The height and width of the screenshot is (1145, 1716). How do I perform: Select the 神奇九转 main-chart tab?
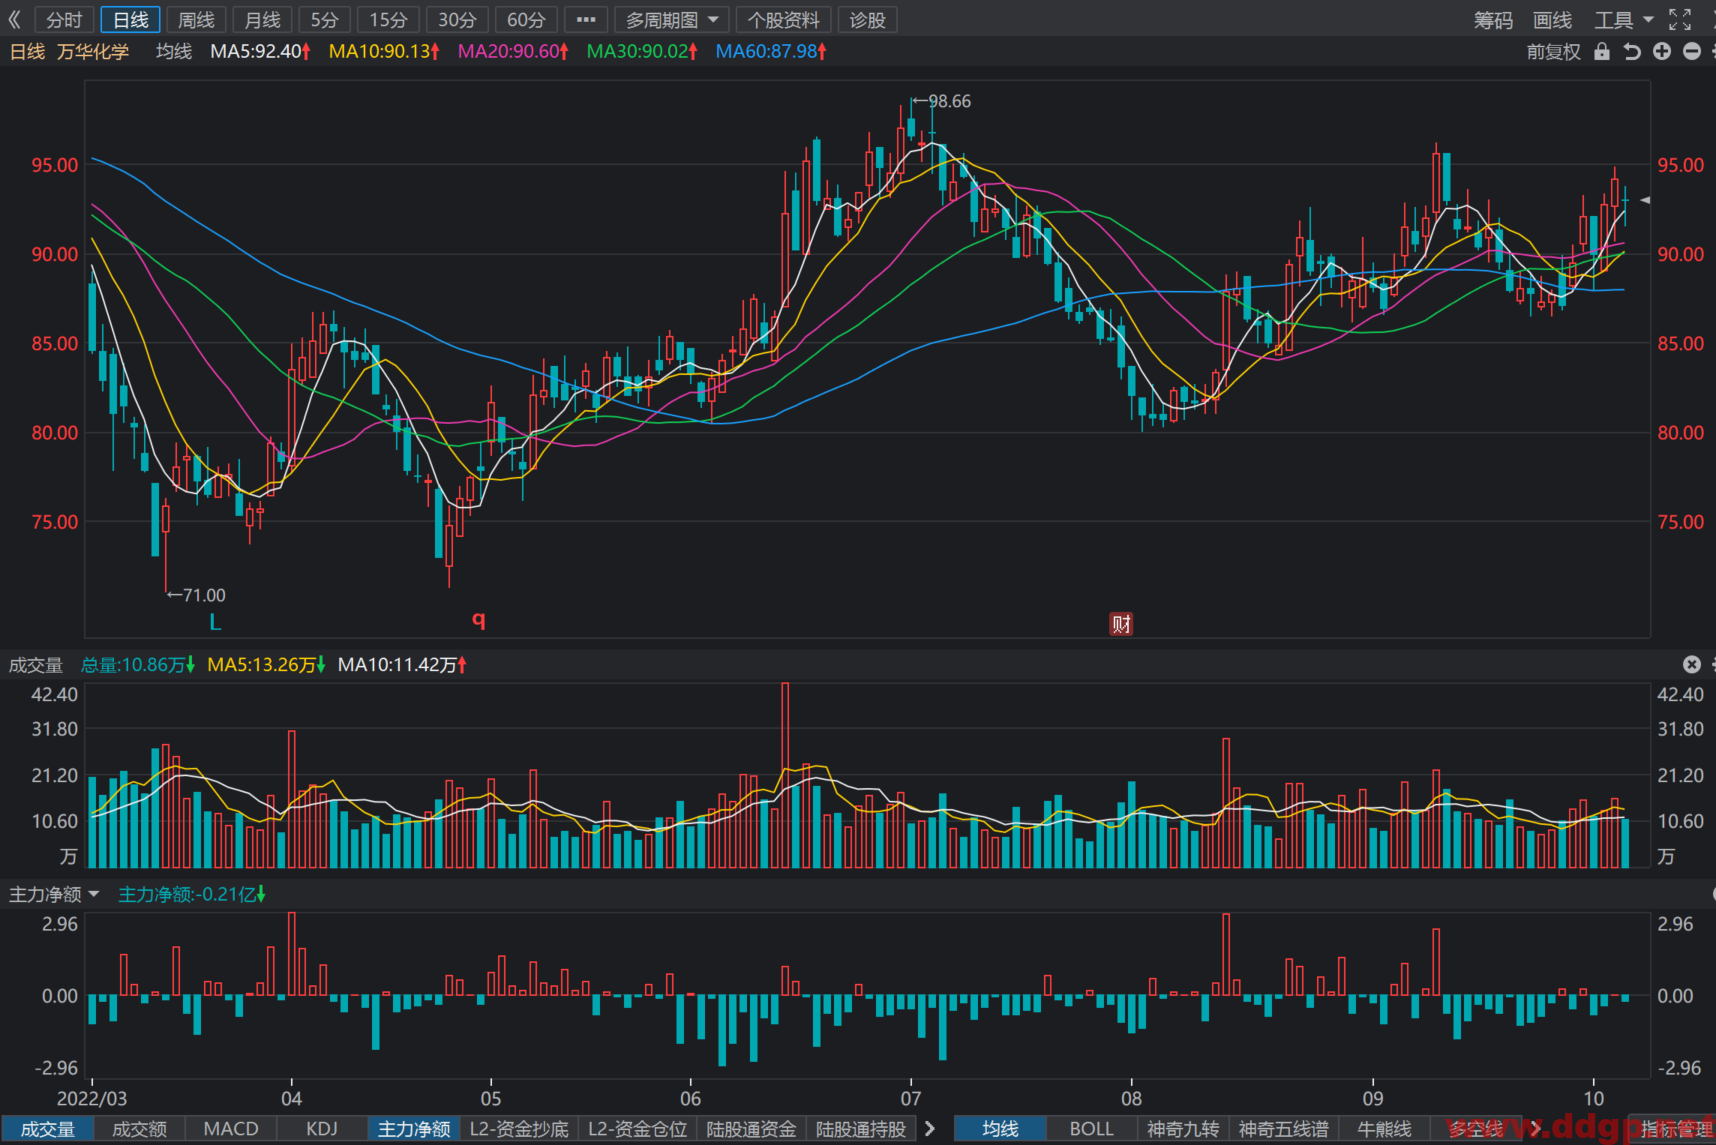click(x=1183, y=1129)
